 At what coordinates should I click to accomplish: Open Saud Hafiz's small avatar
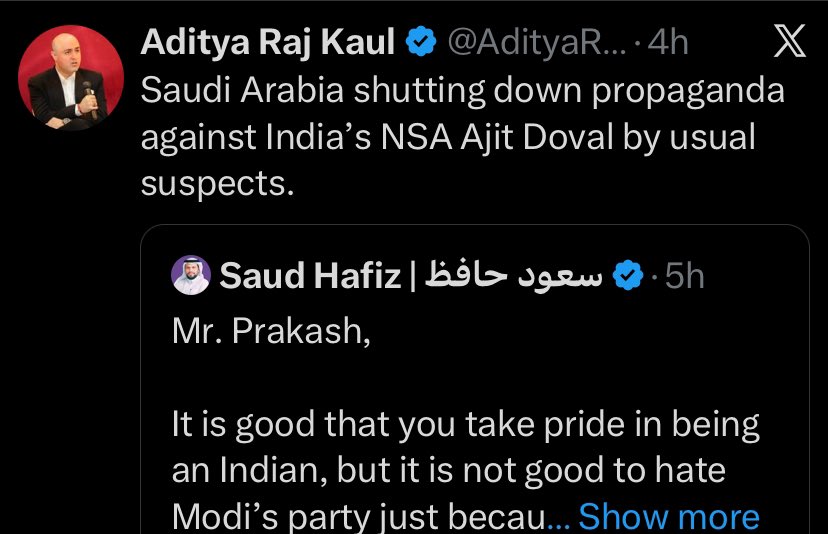pos(190,275)
